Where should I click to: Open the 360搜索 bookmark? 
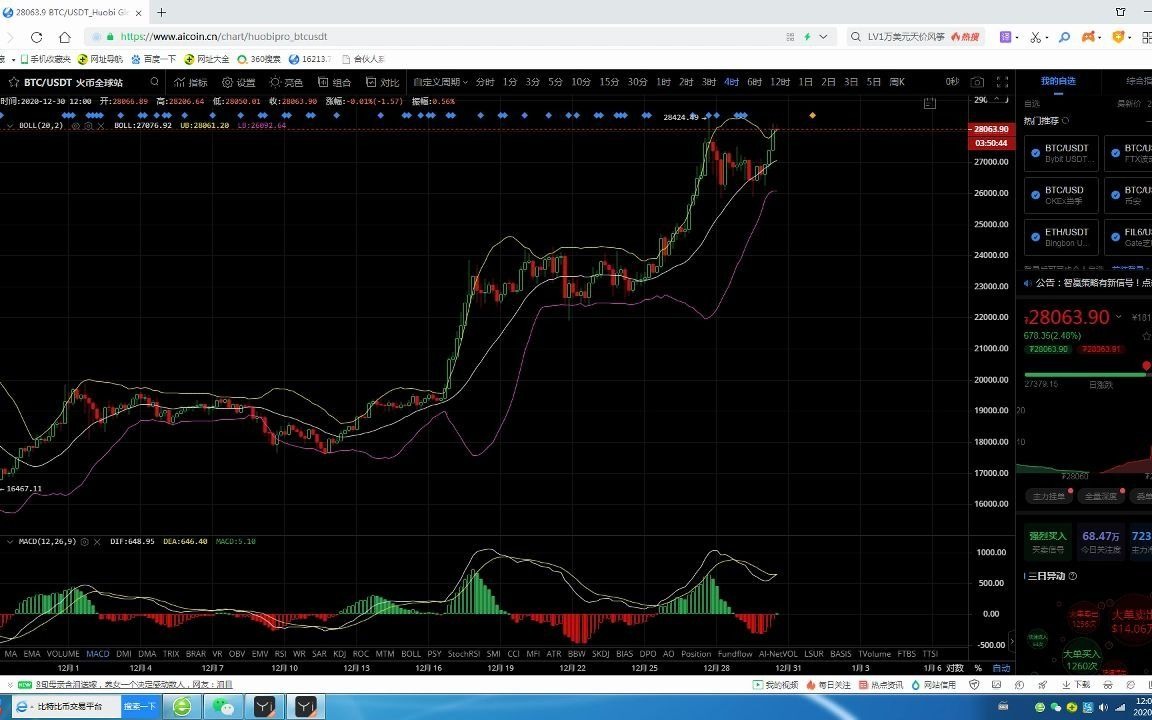(259, 59)
